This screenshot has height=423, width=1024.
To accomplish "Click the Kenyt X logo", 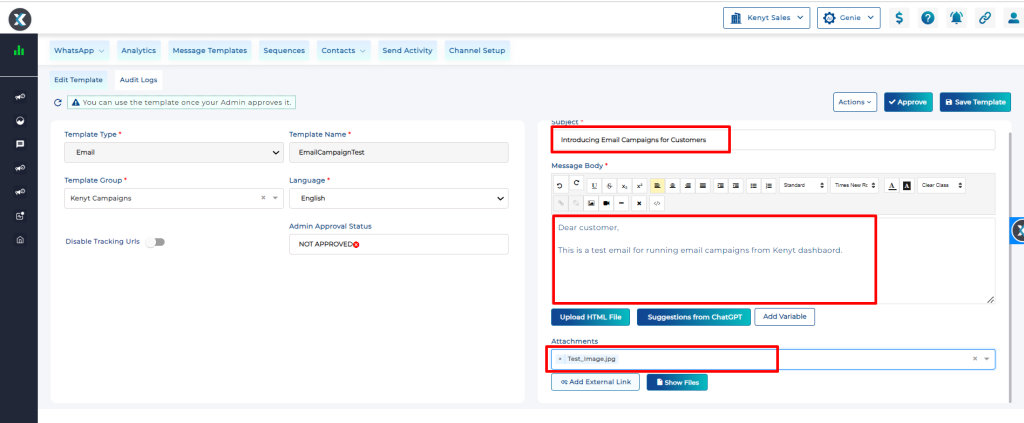I will point(20,20).
